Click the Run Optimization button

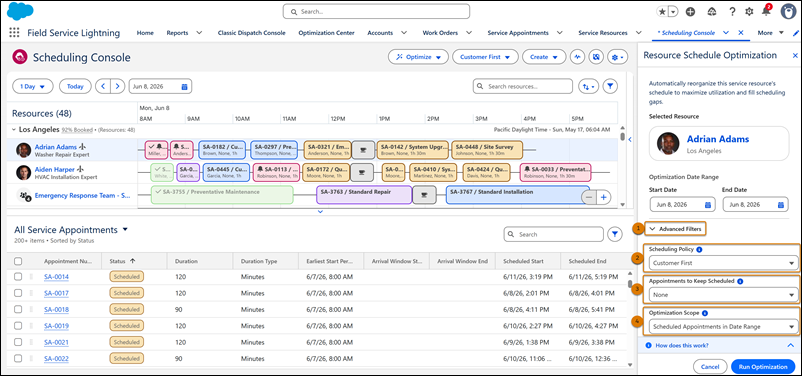click(x=763, y=367)
